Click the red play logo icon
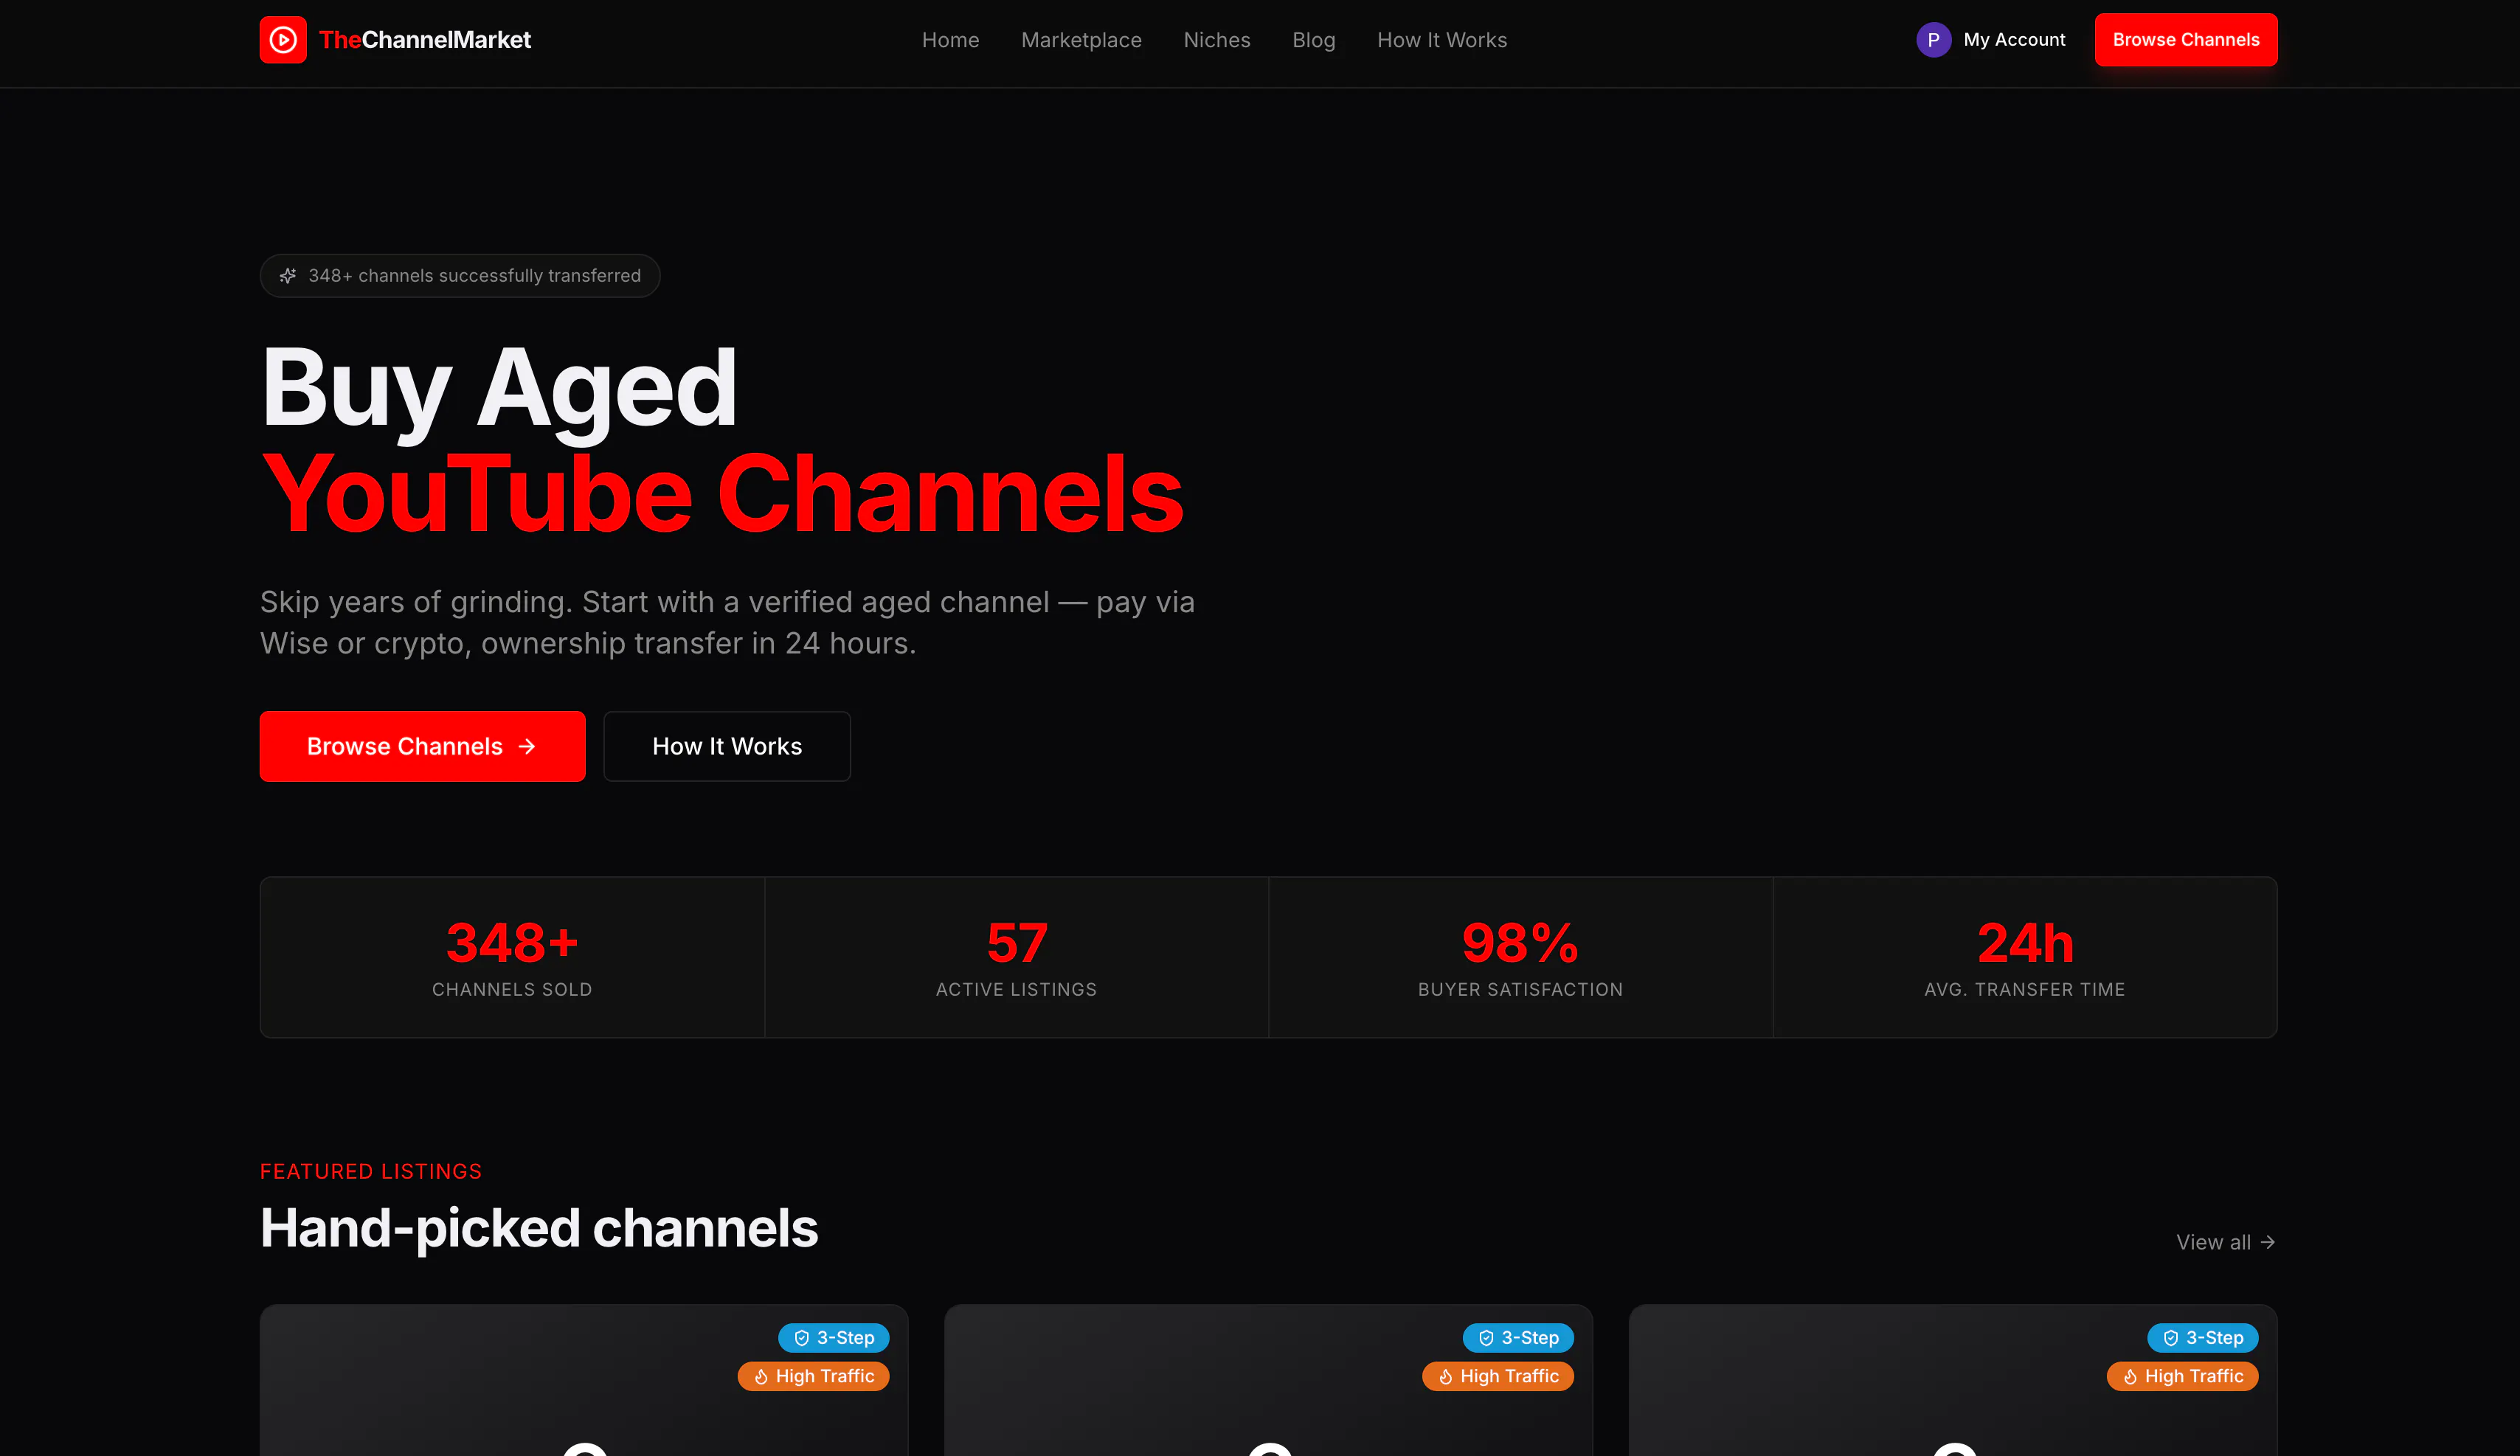 283,40
